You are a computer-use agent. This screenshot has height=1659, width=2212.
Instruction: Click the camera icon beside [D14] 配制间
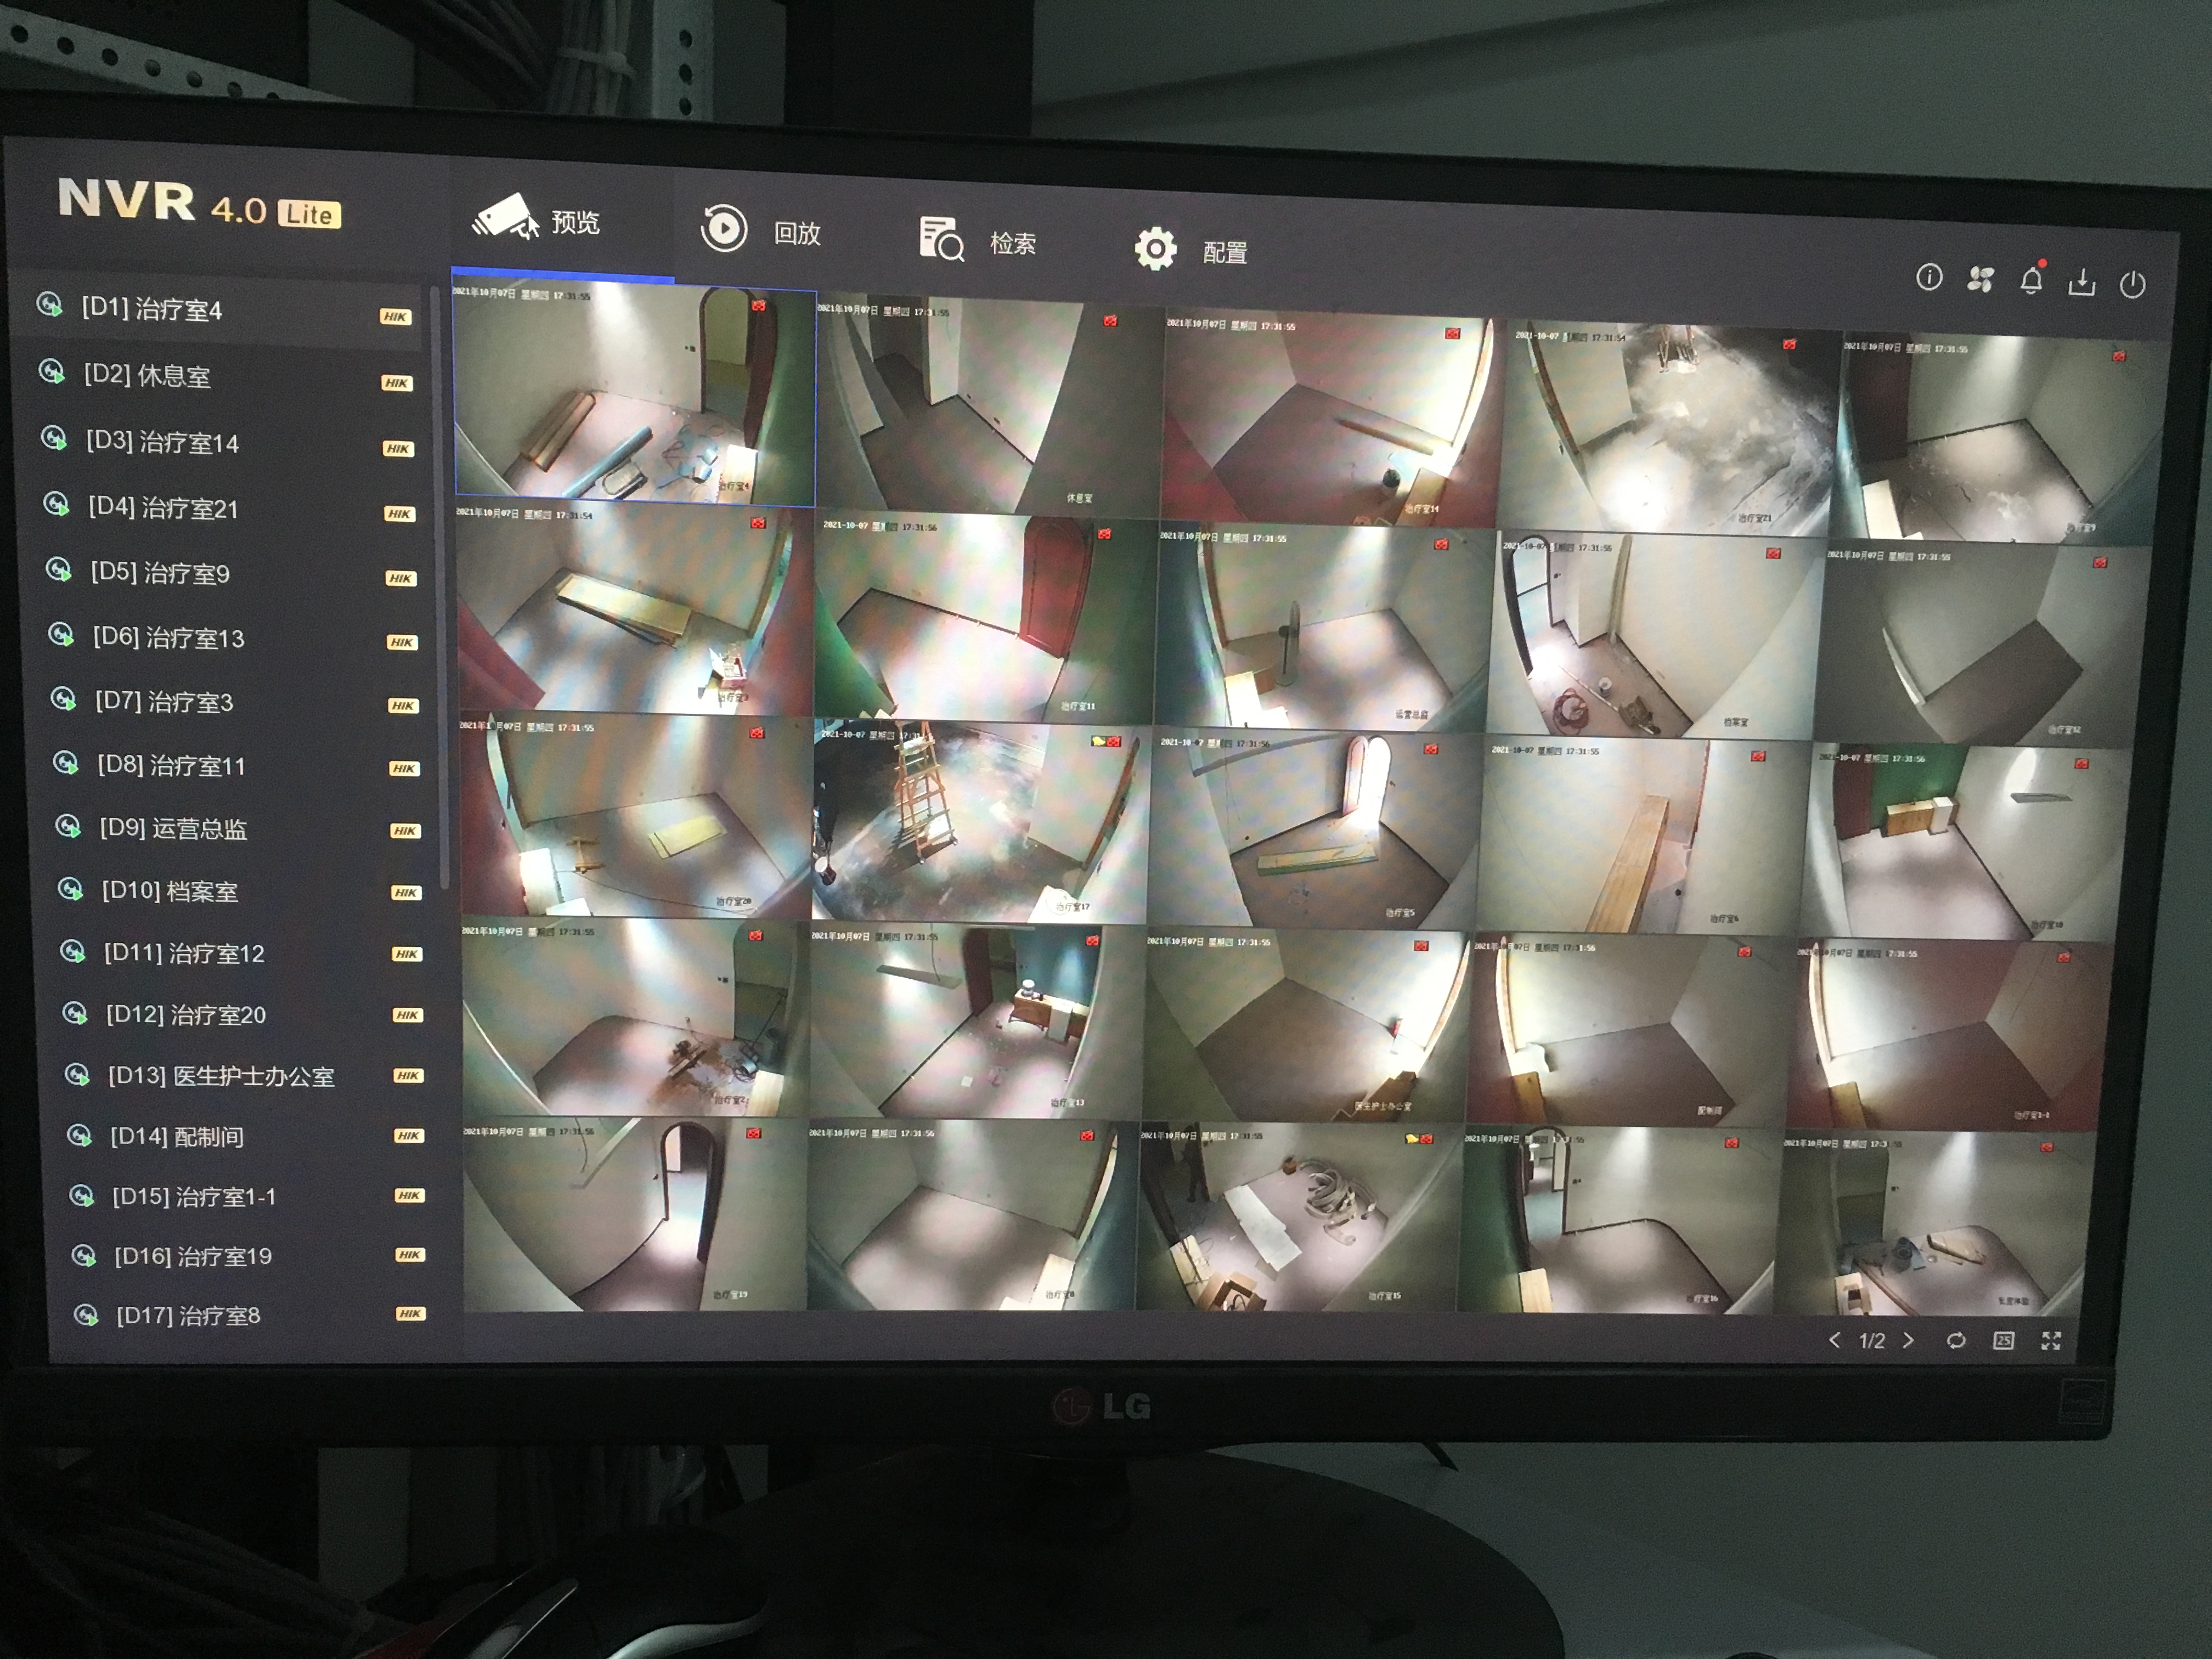pyautogui.click(x=79, y=1135)
